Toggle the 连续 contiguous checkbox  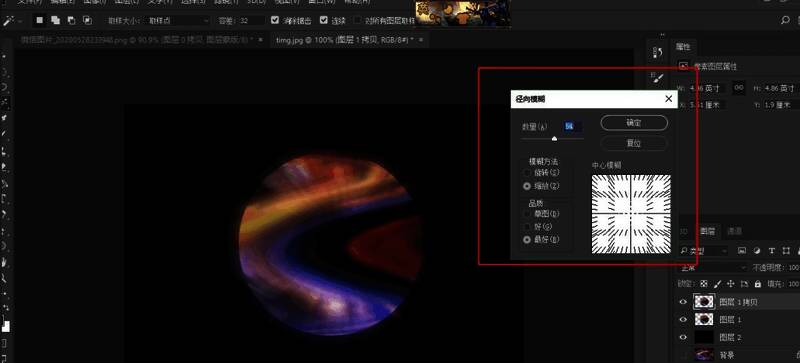coord(323,20)
